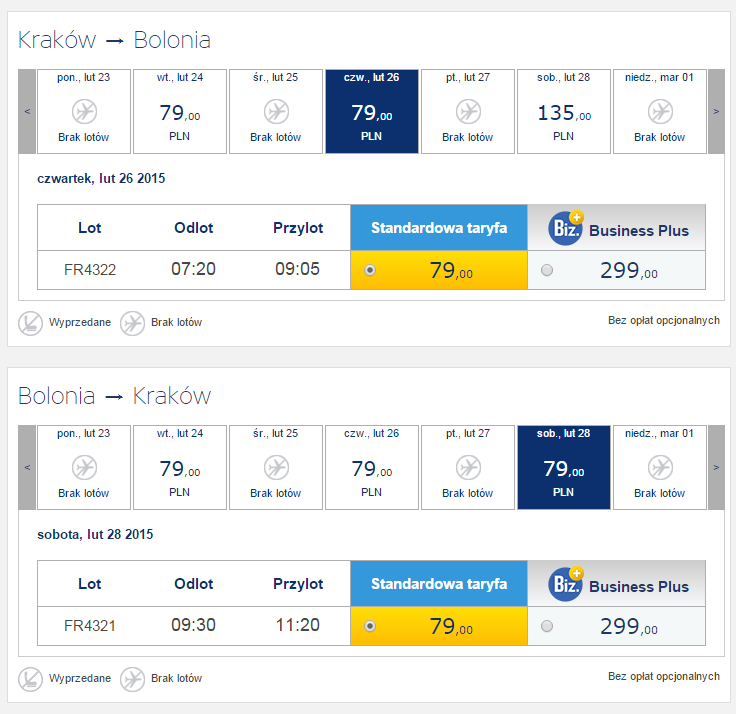Go to later dates for Bolonia–Kraków
The image size is (736, 714).
(715, 467)
